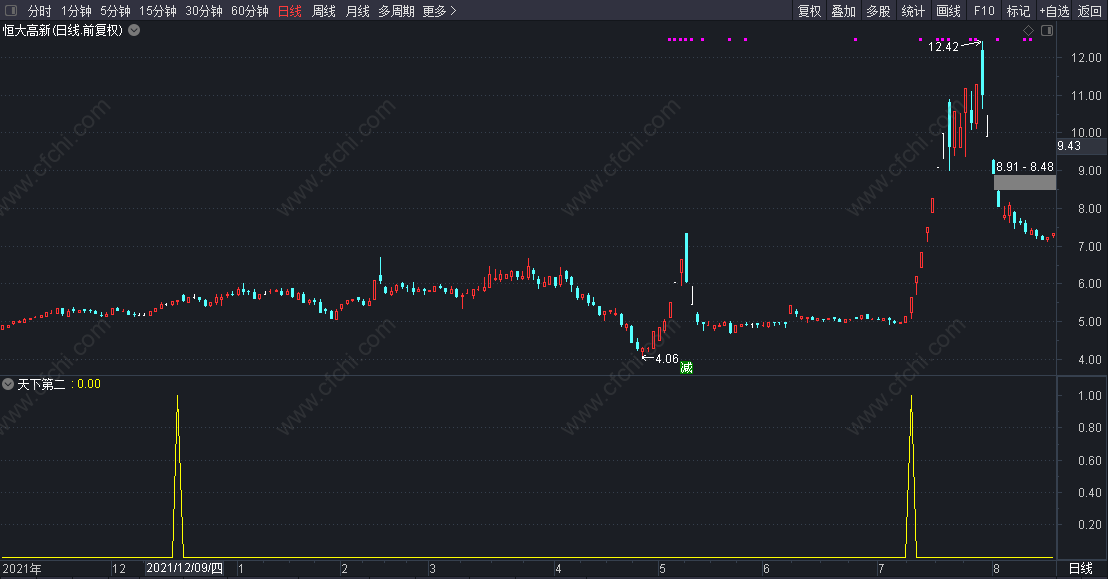Click the gray 8.91 - 8.48 gap bar

point(1025,182)
